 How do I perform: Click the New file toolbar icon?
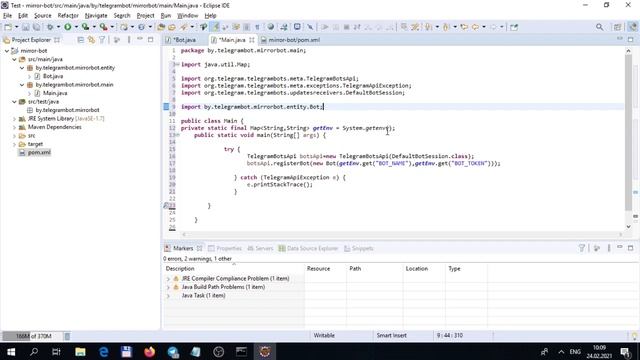(x=8, y=27)
